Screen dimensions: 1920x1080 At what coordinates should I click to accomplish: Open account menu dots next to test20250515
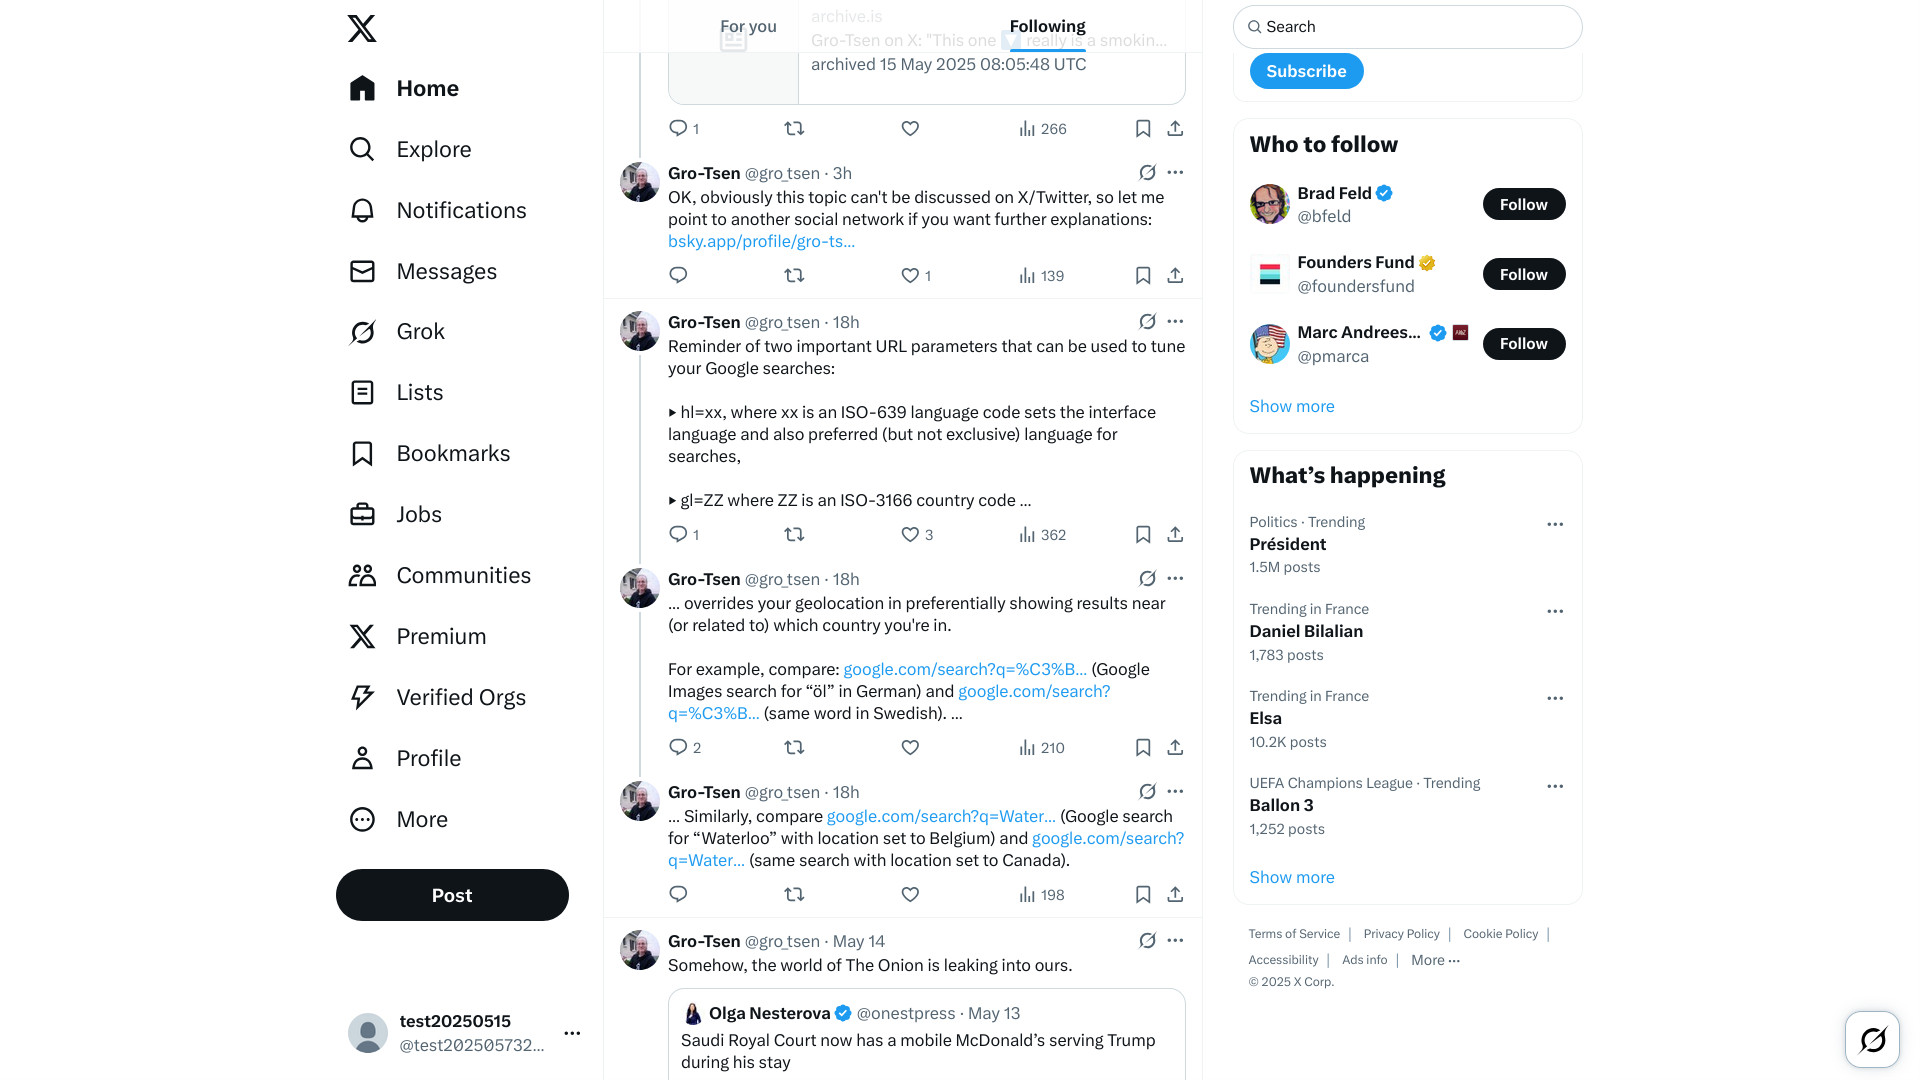click(572, 1033)
